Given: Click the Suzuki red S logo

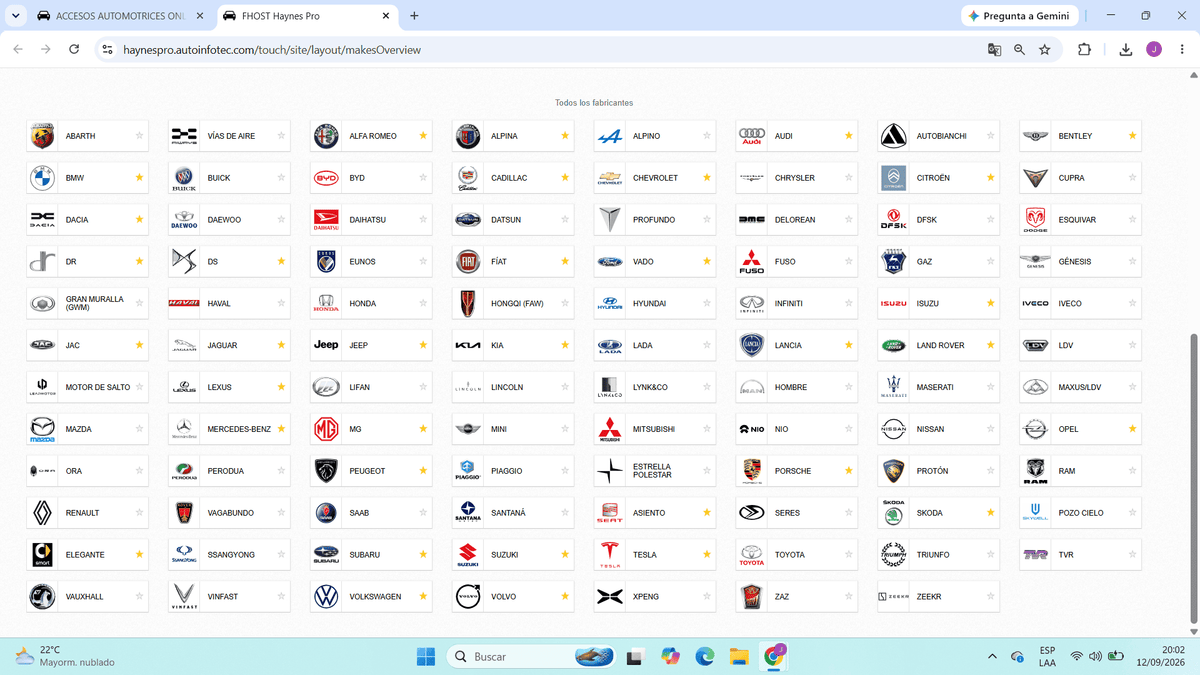Looking at the screenshot, I should (468, 555).
